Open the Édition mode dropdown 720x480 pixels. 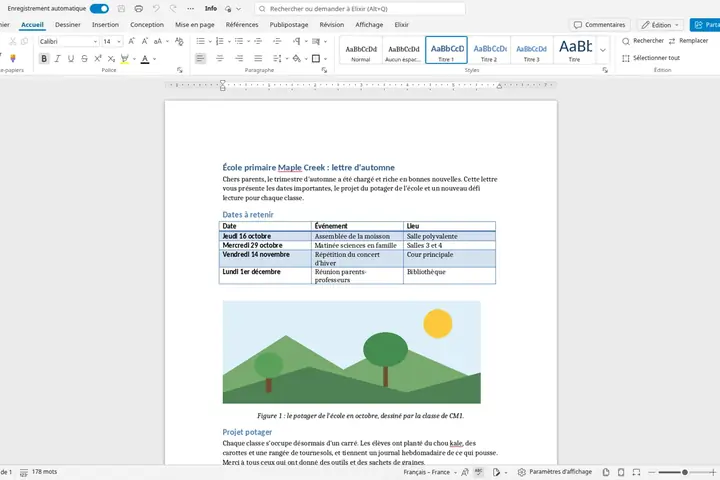[660, 25]
